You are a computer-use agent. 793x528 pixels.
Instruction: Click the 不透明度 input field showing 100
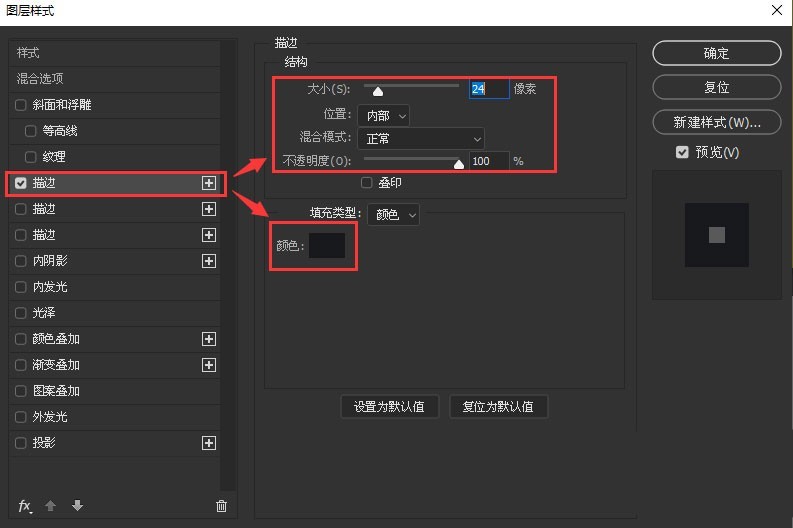[x=489, y=161]
